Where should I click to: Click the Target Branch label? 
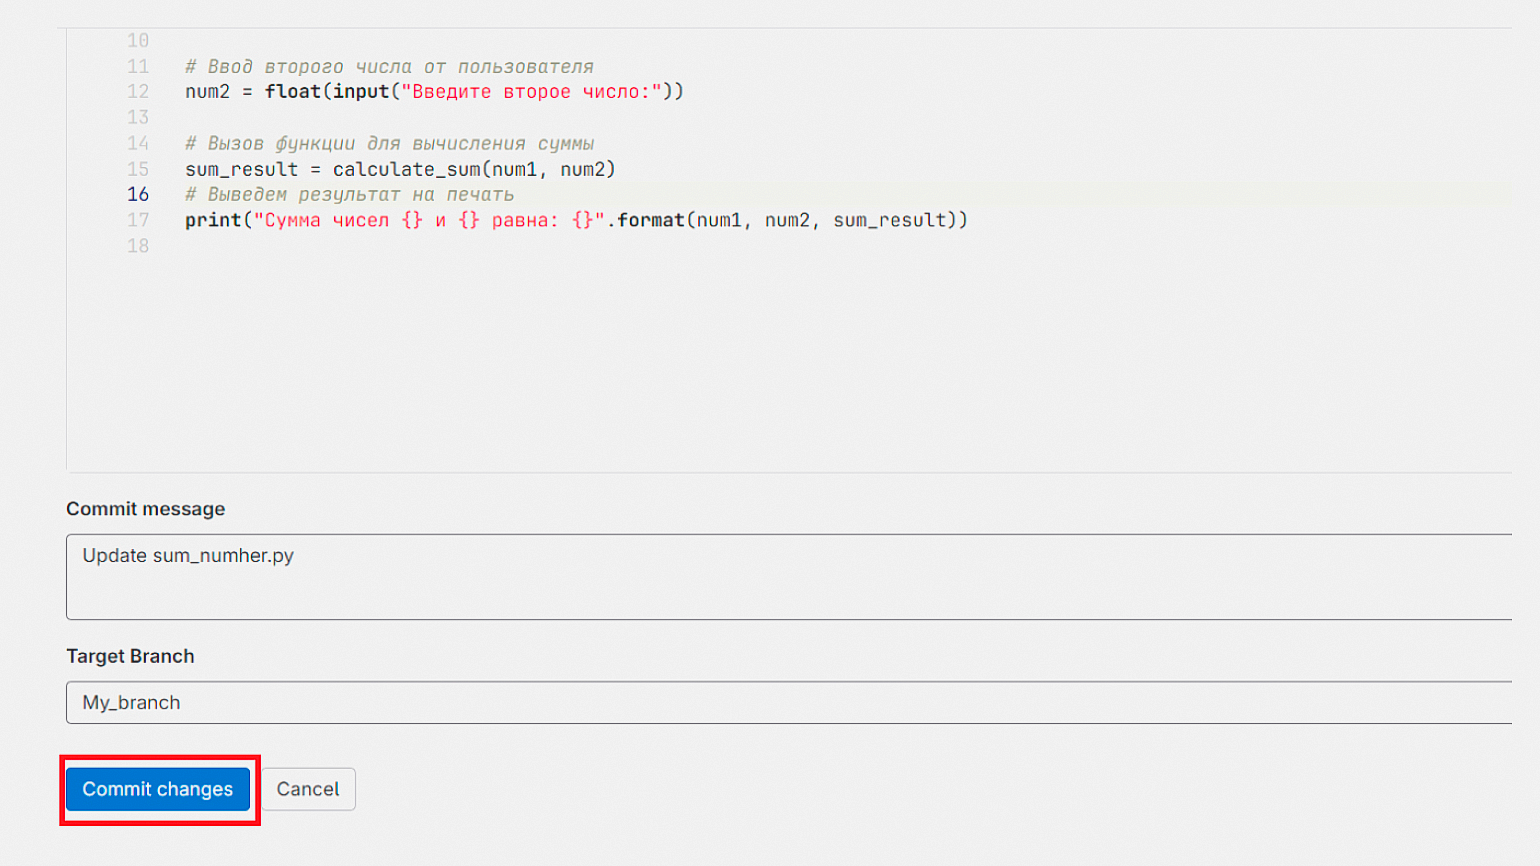tap(130, 656)
